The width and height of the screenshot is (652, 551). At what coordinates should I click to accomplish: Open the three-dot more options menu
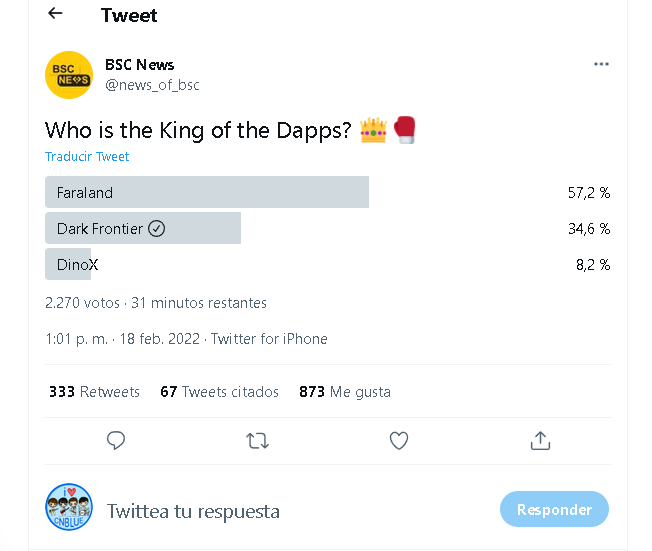[x=601, y=64]
